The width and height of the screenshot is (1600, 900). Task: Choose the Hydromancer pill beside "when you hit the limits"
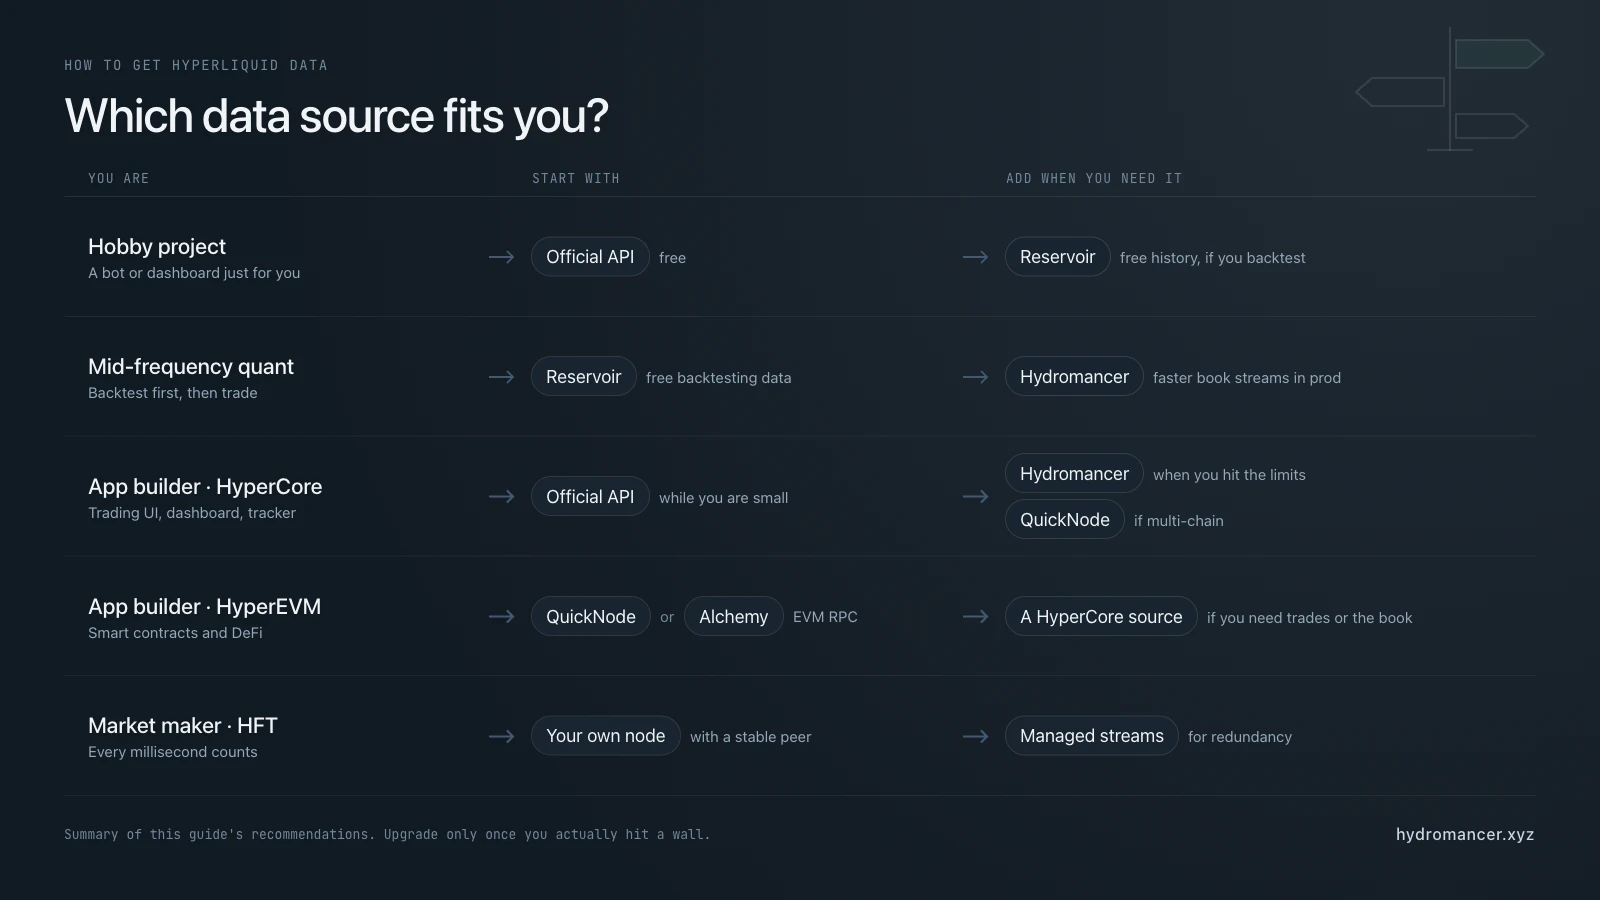(x=1074, y=474)
